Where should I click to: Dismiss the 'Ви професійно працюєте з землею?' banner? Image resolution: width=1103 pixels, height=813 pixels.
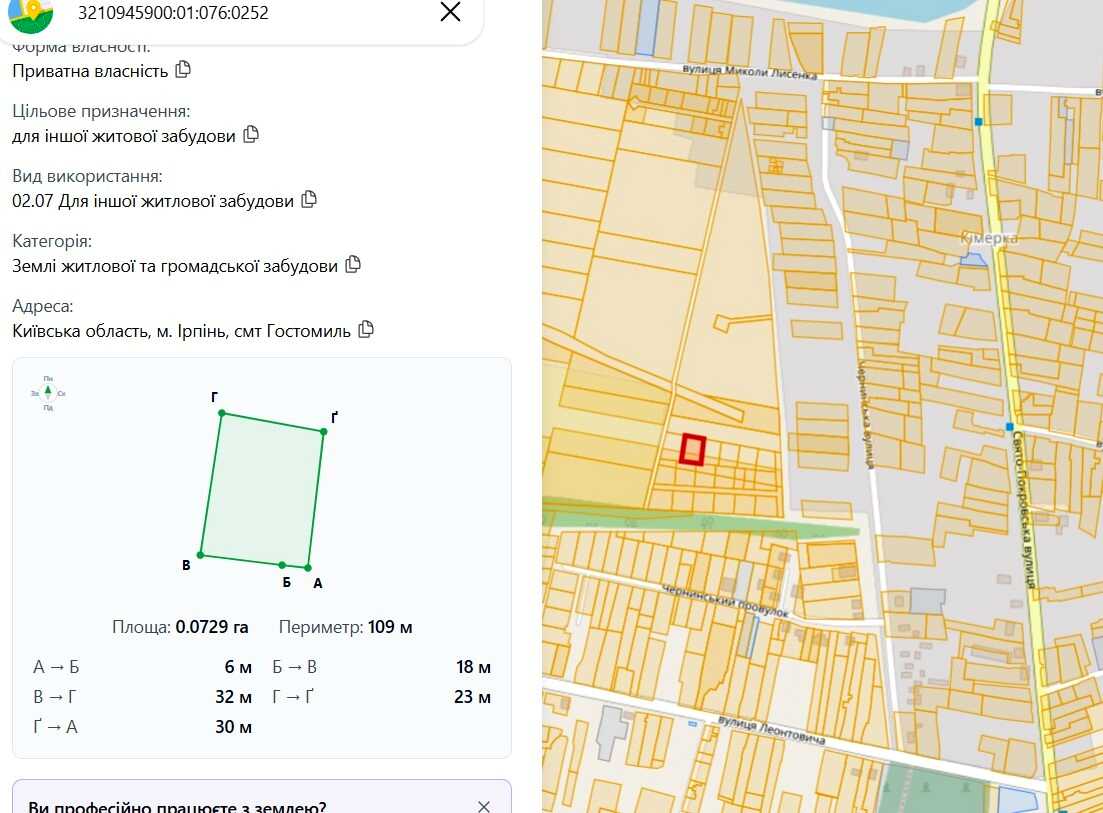coord(483,806)
